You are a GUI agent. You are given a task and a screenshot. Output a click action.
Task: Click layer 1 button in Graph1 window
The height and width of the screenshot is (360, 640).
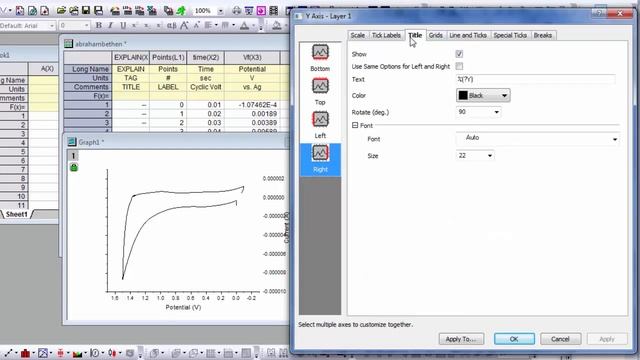pos(73,156)
